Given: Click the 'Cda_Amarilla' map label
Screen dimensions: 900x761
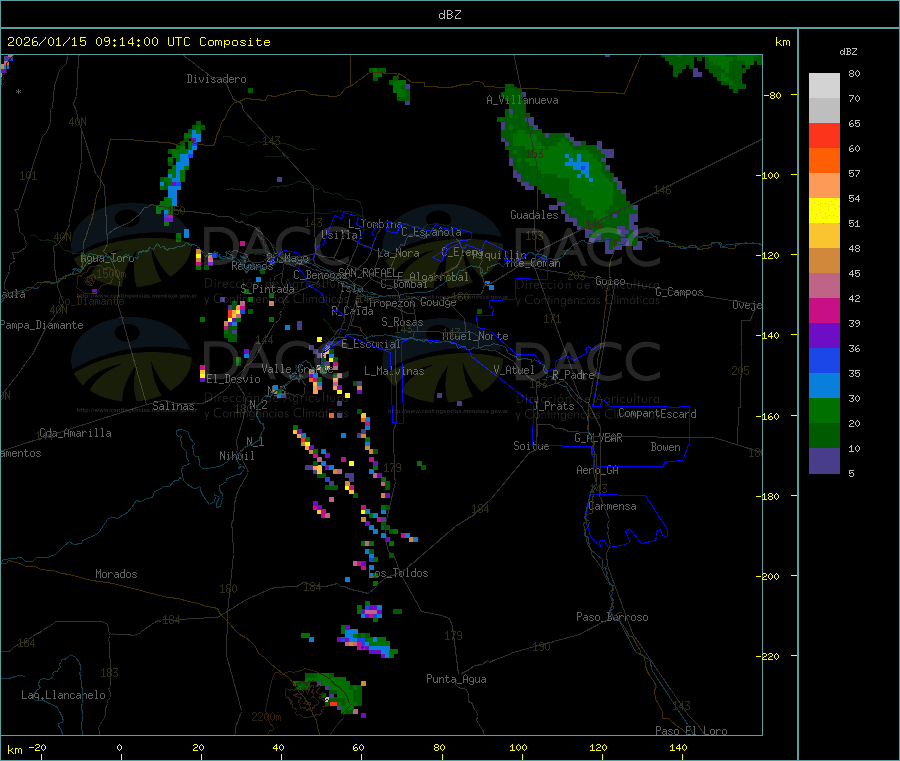Looking at the screenshot, I should point(75,433).
